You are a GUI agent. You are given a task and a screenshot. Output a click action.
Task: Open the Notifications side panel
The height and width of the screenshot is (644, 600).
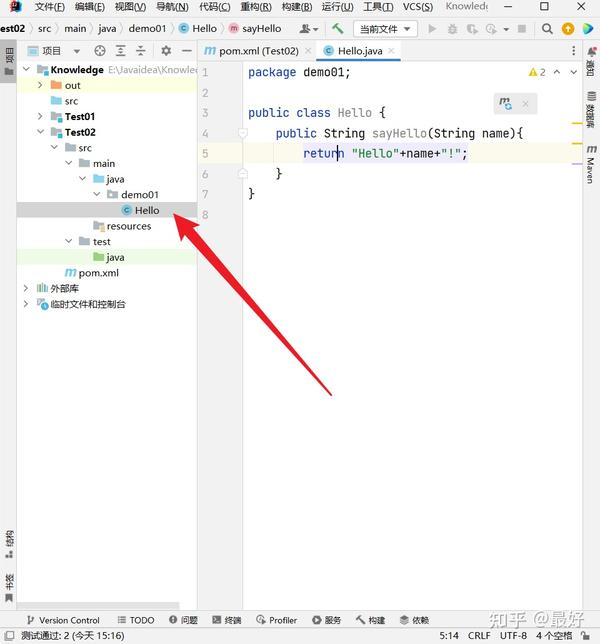591,61
